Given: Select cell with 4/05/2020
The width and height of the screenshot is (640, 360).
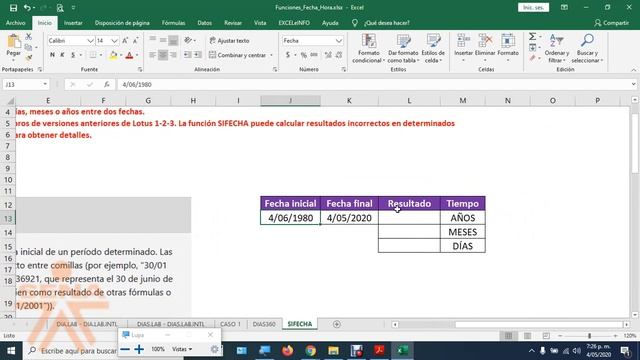Looking at the screenshot, I should tap(349, 218).
